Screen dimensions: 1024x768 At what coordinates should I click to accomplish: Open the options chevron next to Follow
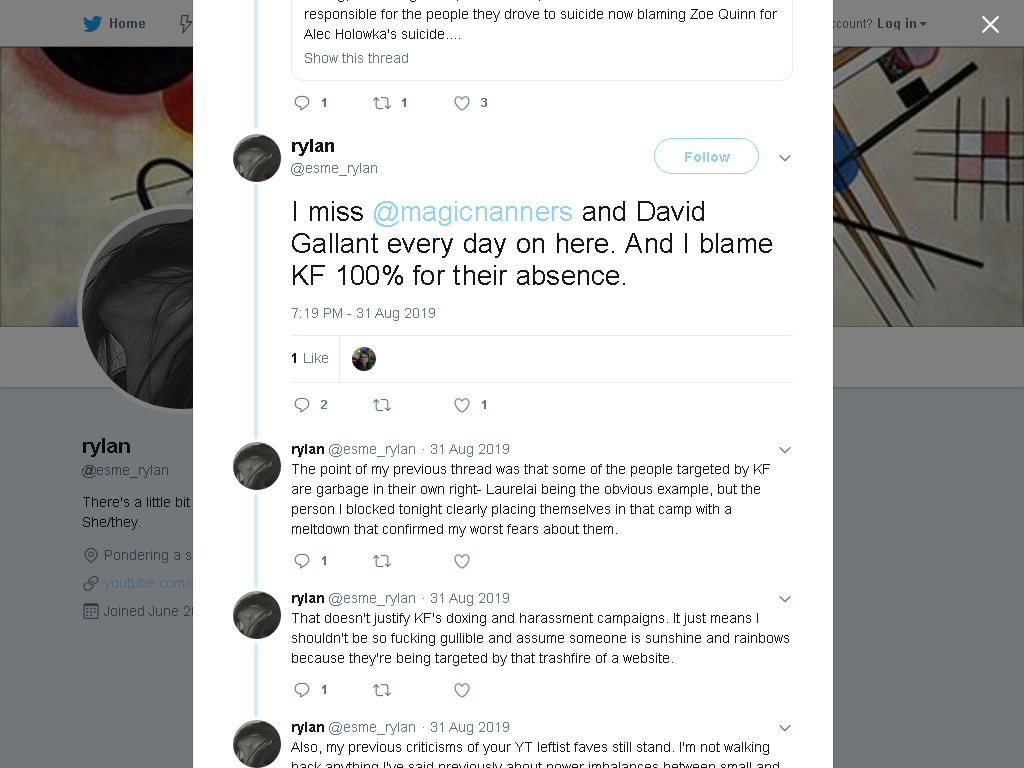(x=785, y=157)
